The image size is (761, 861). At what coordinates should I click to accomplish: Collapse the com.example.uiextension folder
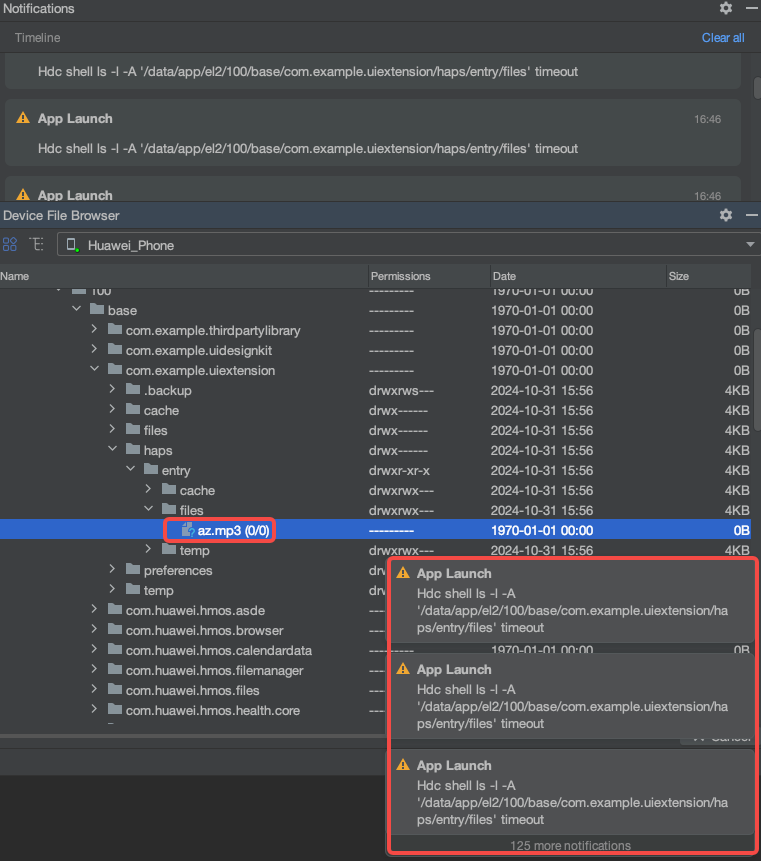[94, 371]
